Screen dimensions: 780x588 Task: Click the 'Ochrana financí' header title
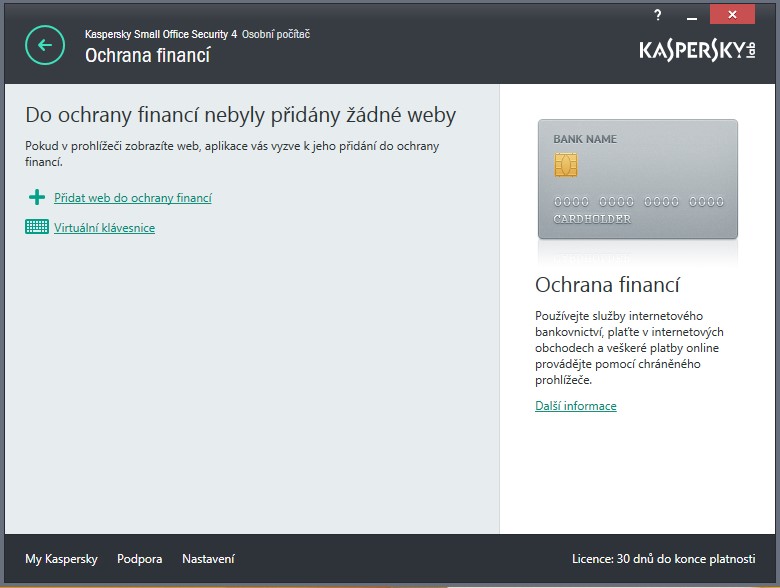(147, 55)
